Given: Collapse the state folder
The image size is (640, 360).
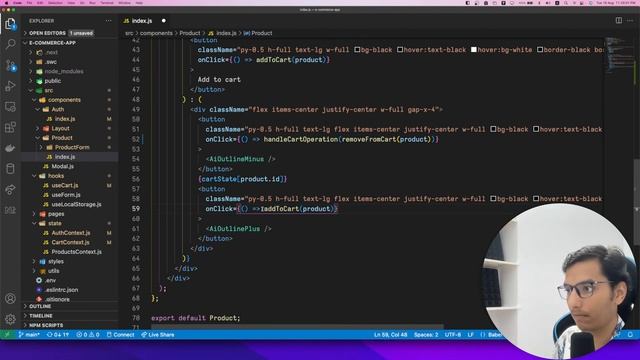Looking at the screenshot, I should pyautogui.click(x=55, y=223).
